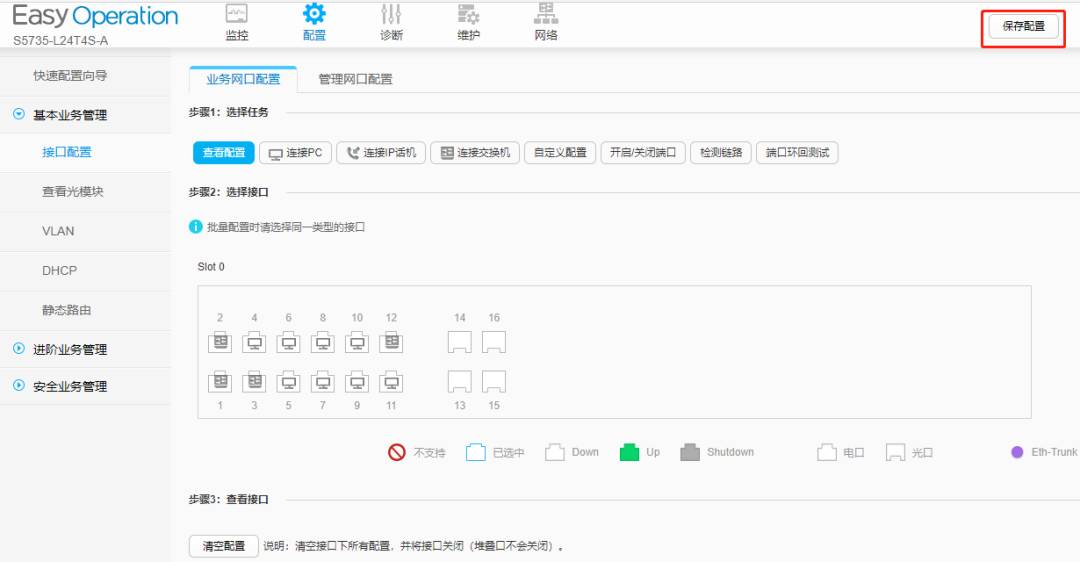Select port 2 on Slot 0
Screen dimensions: 1080x562
coord(220,342)
